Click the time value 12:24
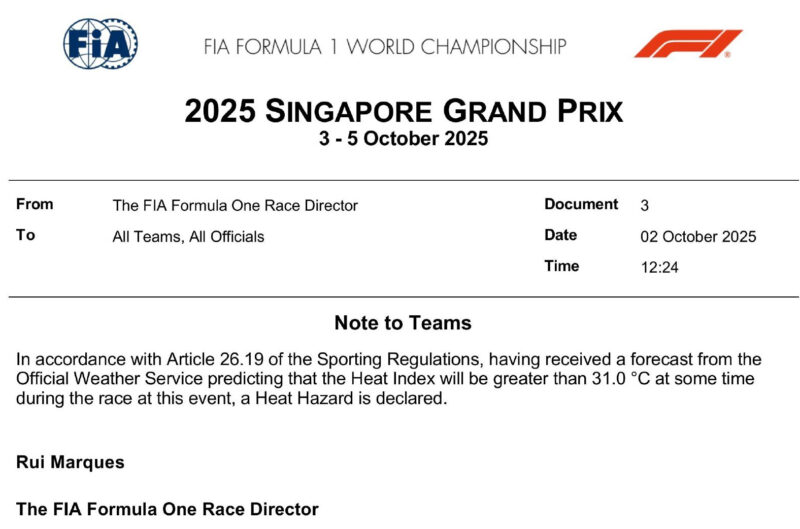The width and height of the screenshot is (800, 529). click(x=660, y=267)
